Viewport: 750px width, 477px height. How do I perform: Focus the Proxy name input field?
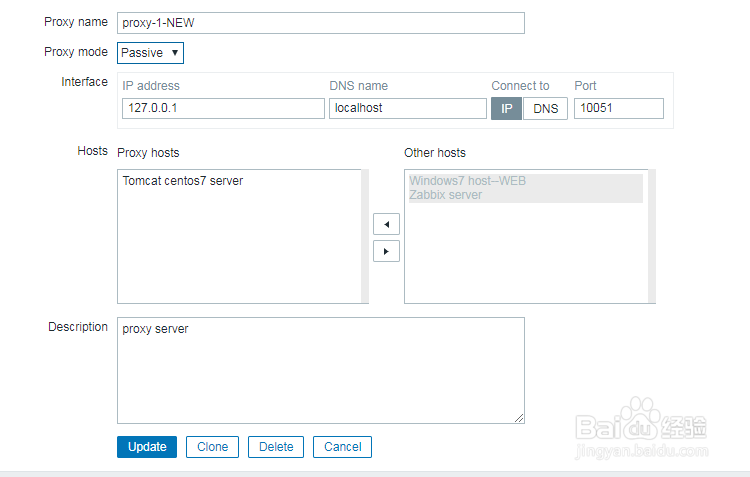(x=321, y=23)
